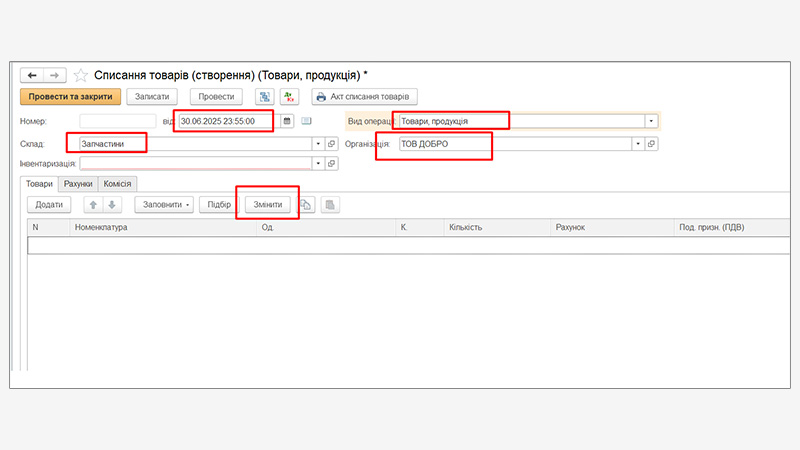Switch to the Рахунки tab
The width and height of the screenshot is (800, 450).
tap(78, 184)
